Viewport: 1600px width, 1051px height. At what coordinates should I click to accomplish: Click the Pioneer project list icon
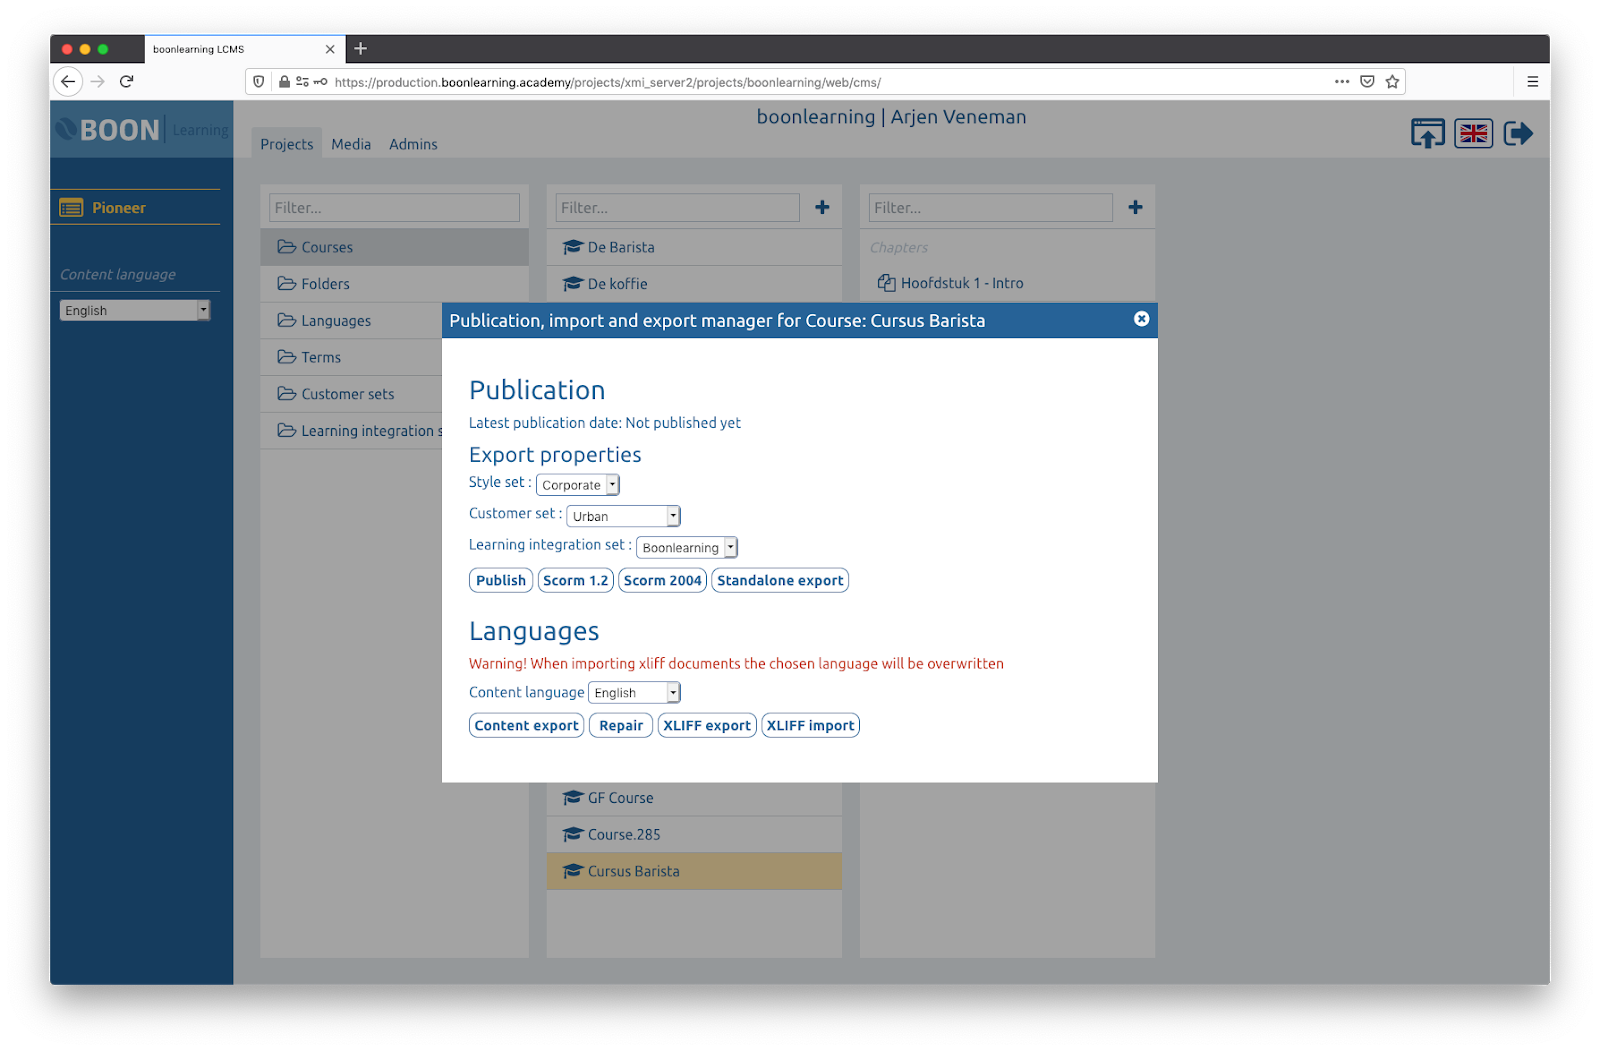point(71,207)
